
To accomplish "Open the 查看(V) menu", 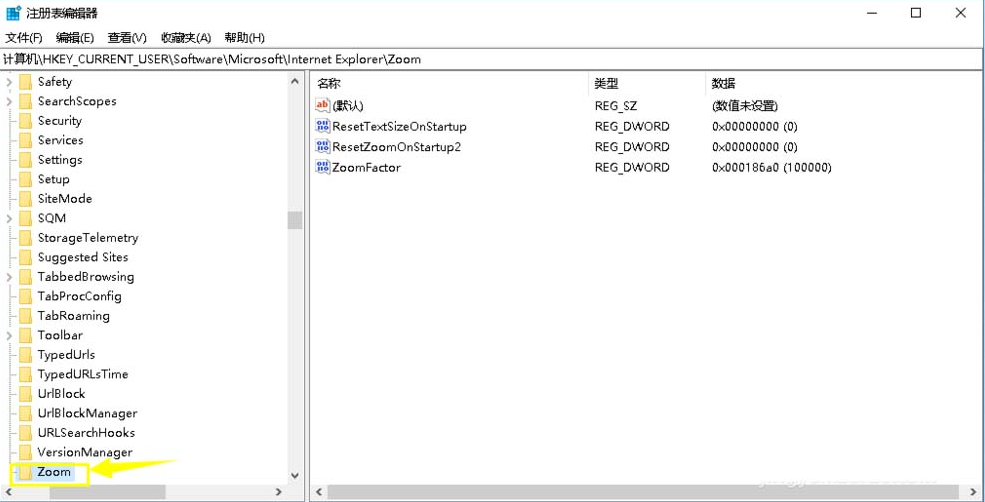I will (127, 38).
